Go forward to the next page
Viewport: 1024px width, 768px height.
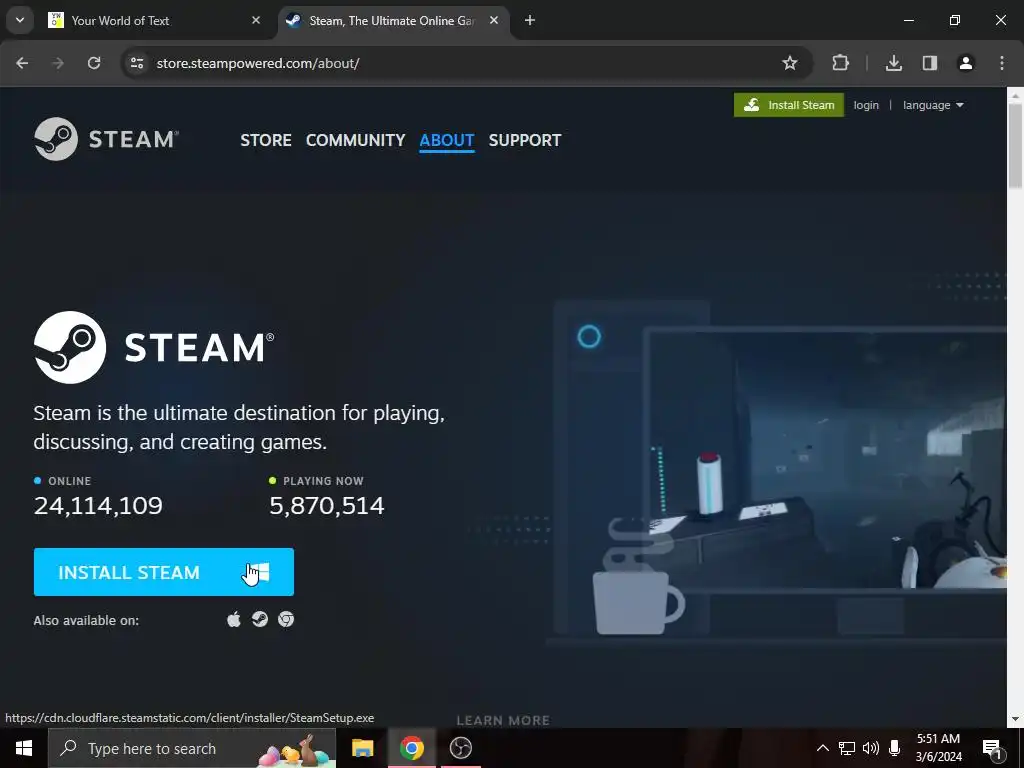point(58,63)
